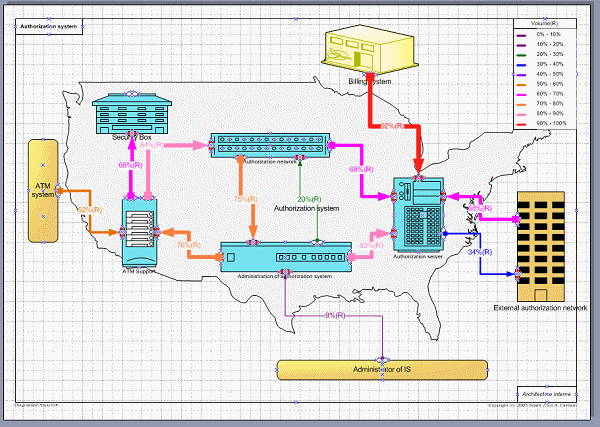Click the Volume(R) legend header

[x=545, y=24]
